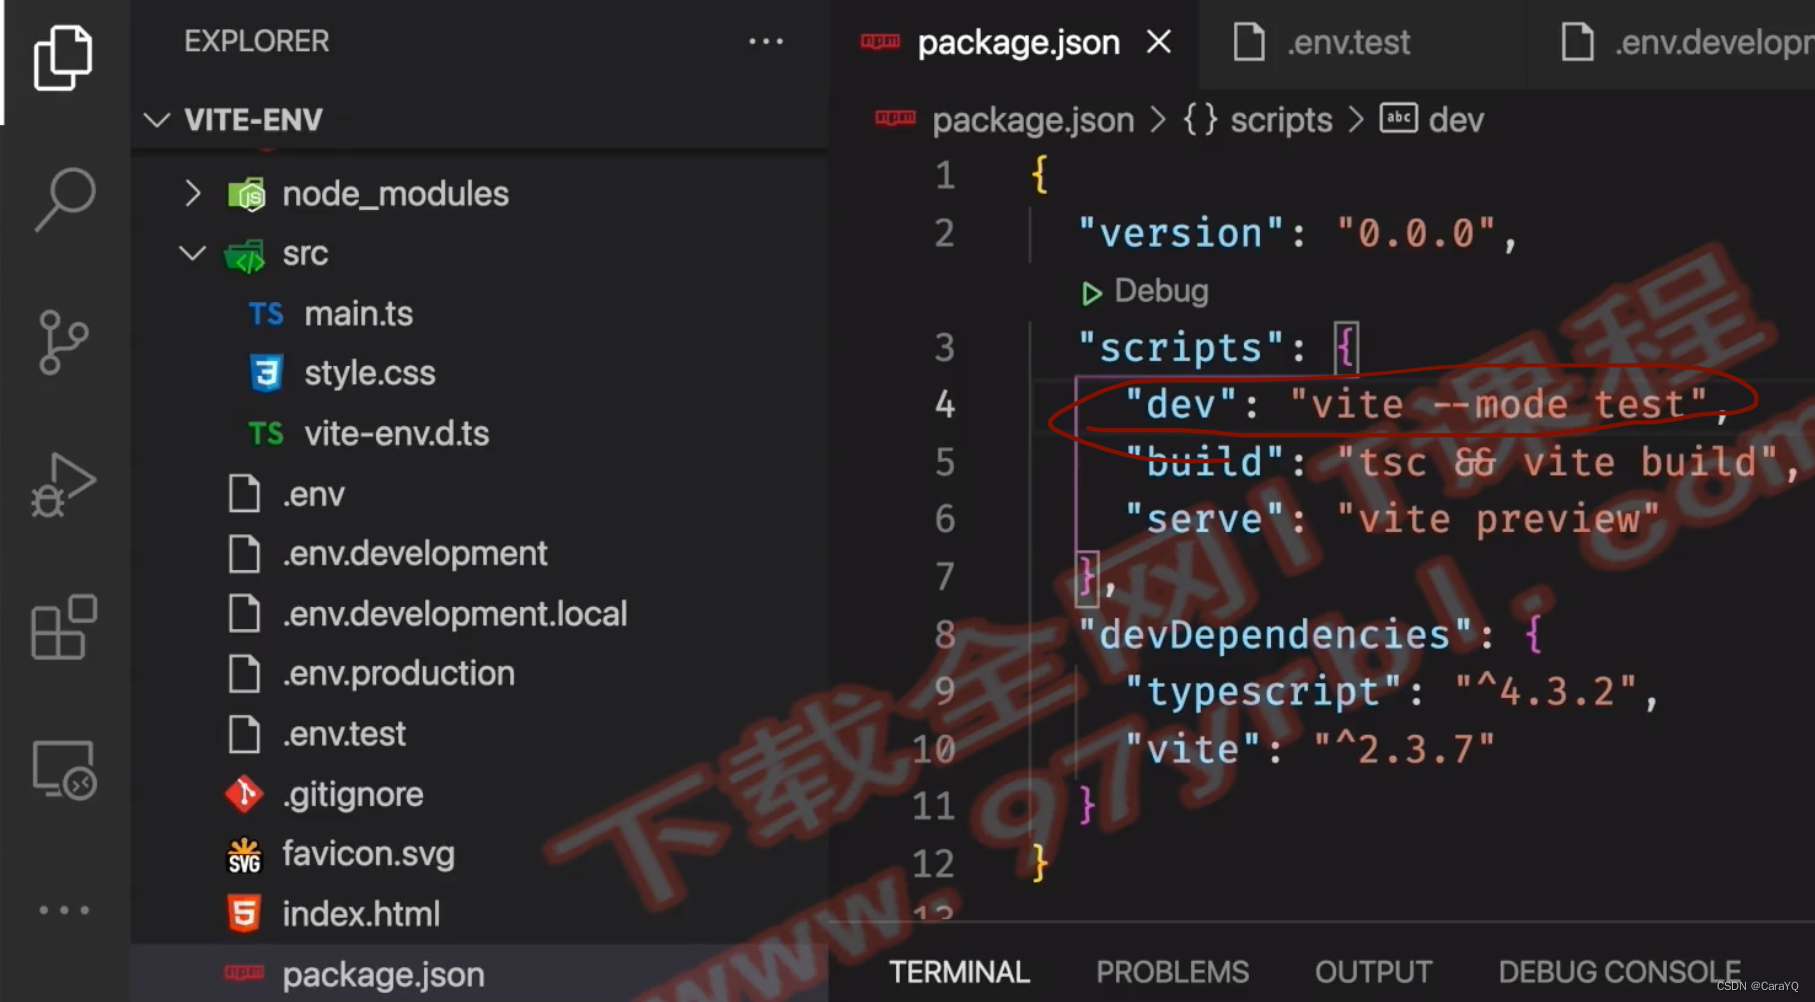This screenshot has width=1815, height=1002.
Task: Click the "^4.3.2" typescript version value
Action: coord(1546,692)
